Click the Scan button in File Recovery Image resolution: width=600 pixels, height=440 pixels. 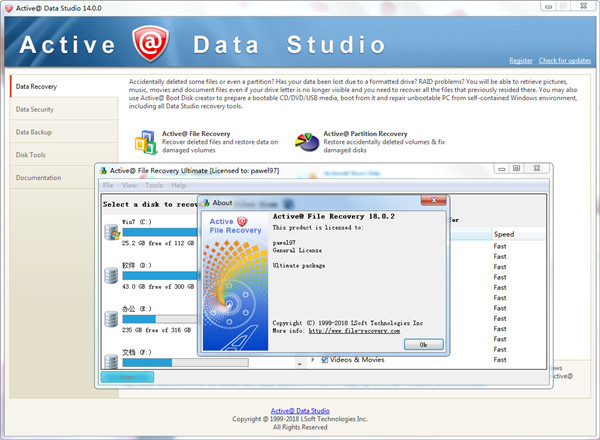pyautogui.click(x=127, y=377)
